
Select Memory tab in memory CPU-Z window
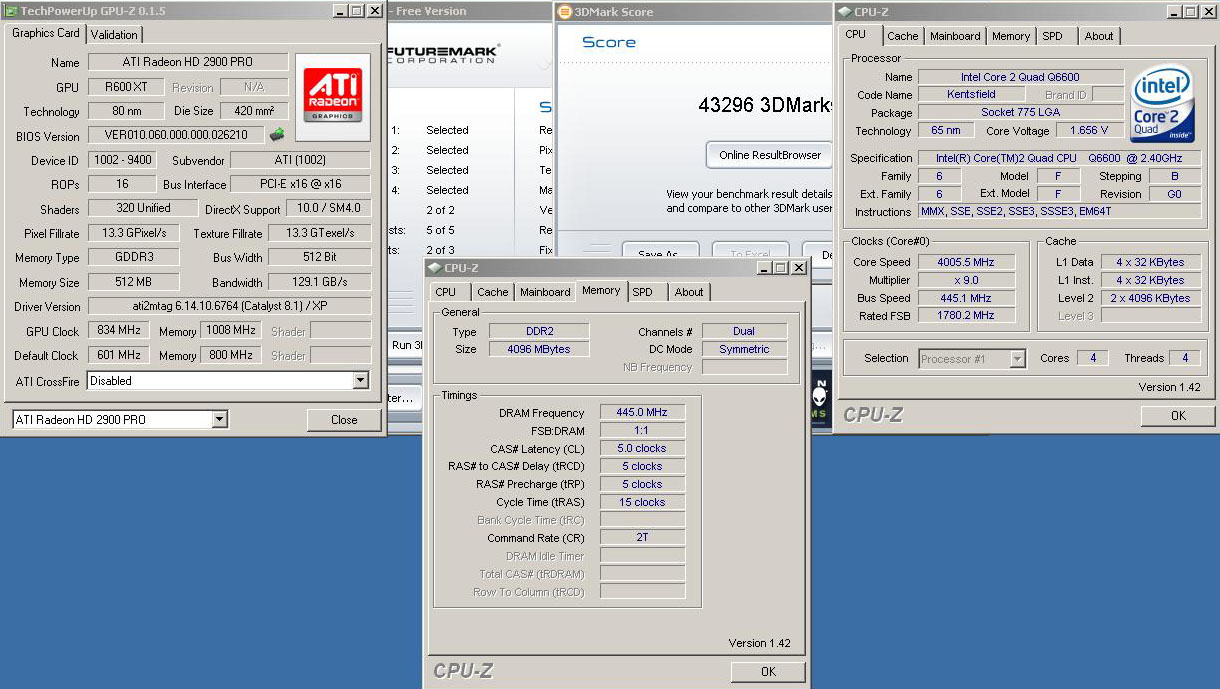tap(601, 290)
